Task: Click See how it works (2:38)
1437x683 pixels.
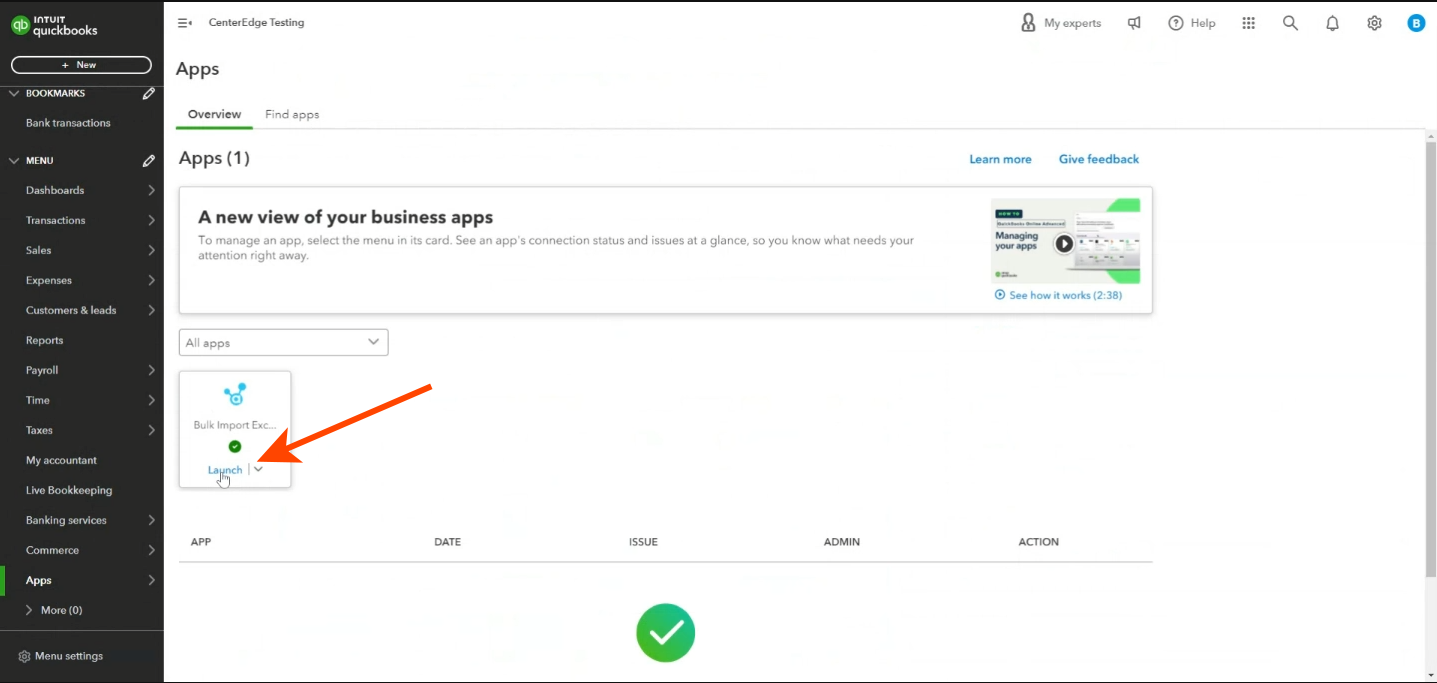Action: [x=1058, y=295]
